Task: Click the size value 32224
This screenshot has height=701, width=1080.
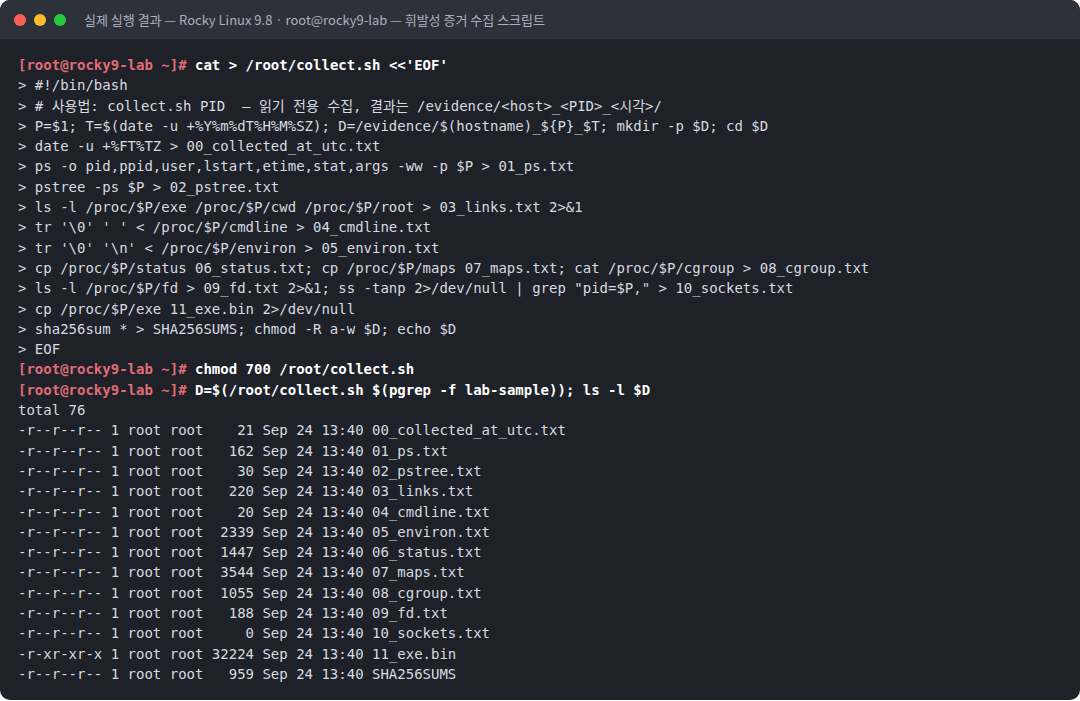Action: pos(233,654)
